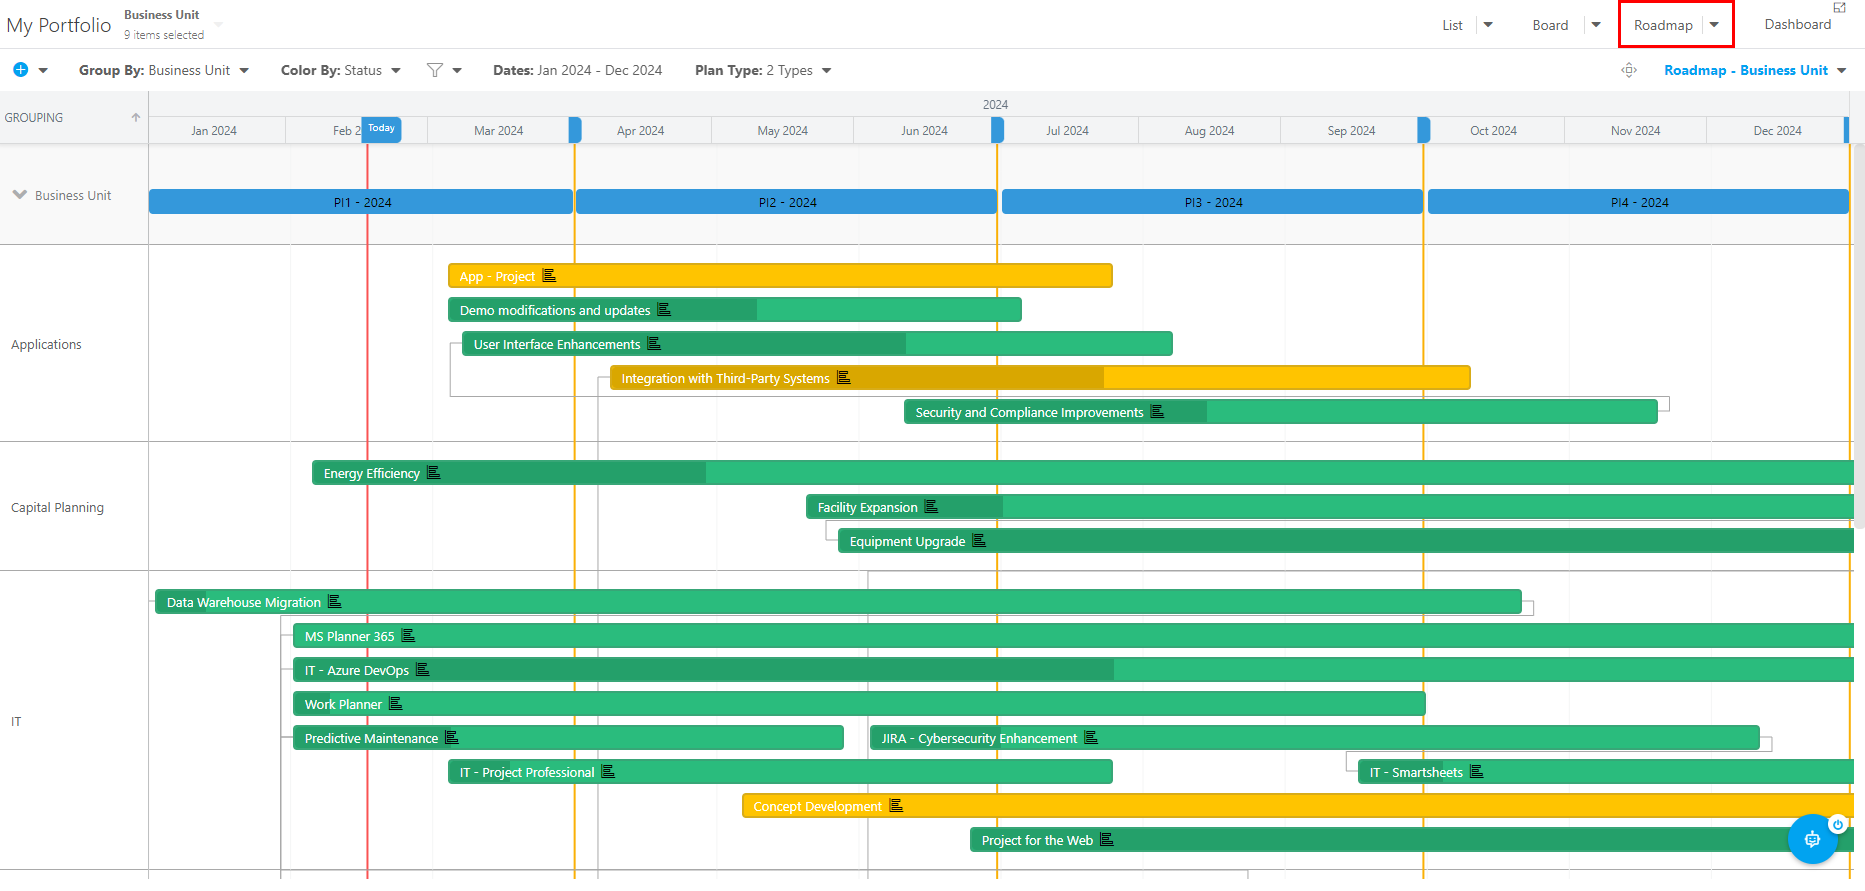Click the sort arrow next to GROUPING
Viewport: 1865px width, 891px height.
point(136,118)
